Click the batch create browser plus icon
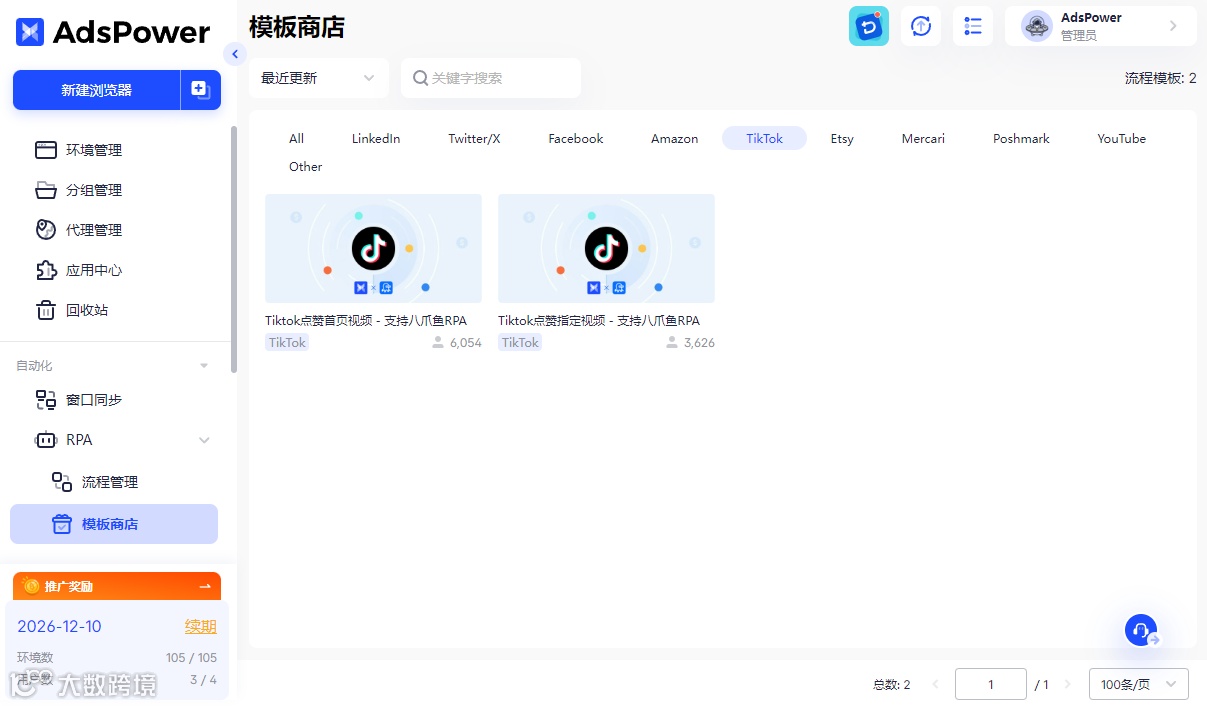The width and height of the screenshot is (1207, 706). 200,90
